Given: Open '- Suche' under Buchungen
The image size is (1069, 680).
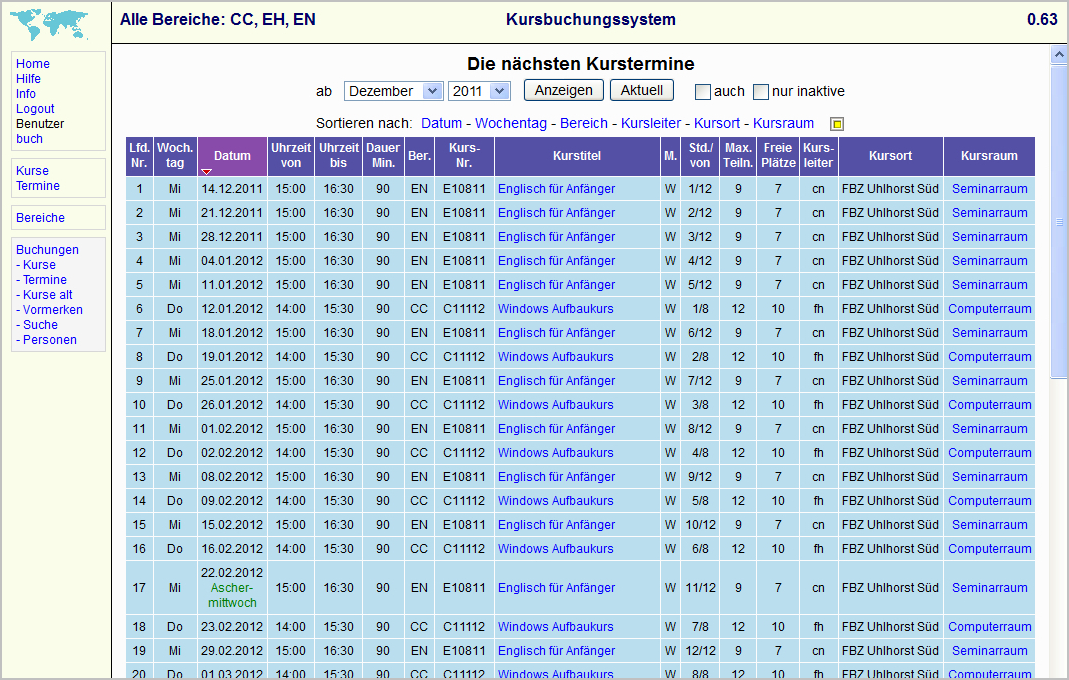Looking at the screenshot, I should [37, 325].
